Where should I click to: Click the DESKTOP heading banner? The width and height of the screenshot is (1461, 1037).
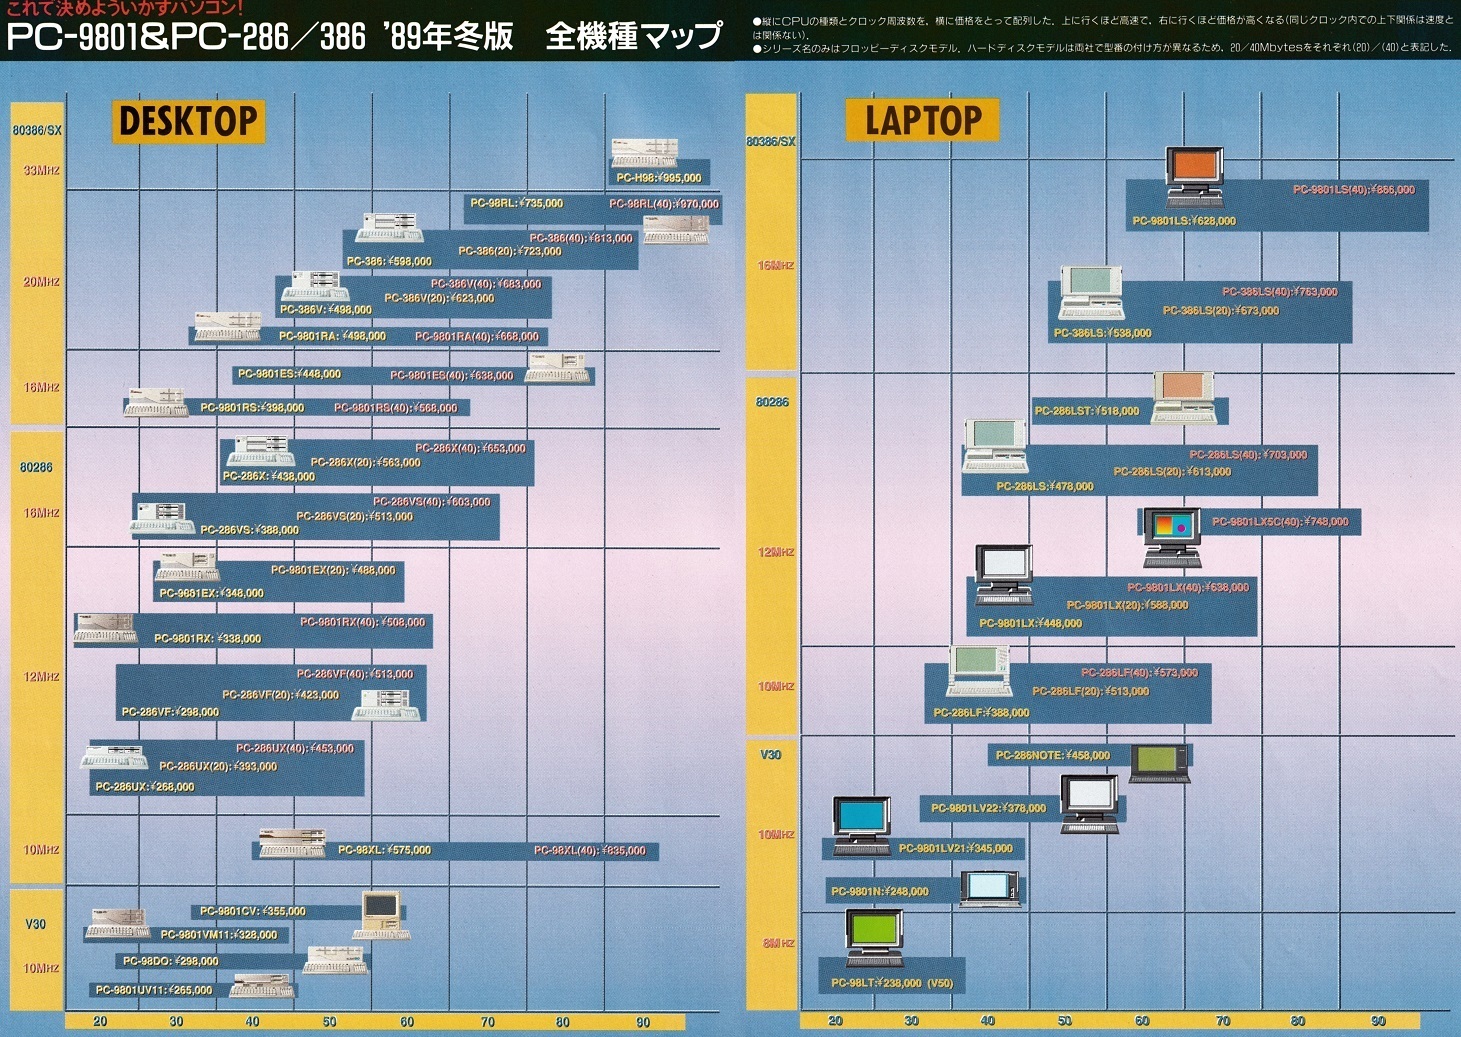(x=188, y=122)
